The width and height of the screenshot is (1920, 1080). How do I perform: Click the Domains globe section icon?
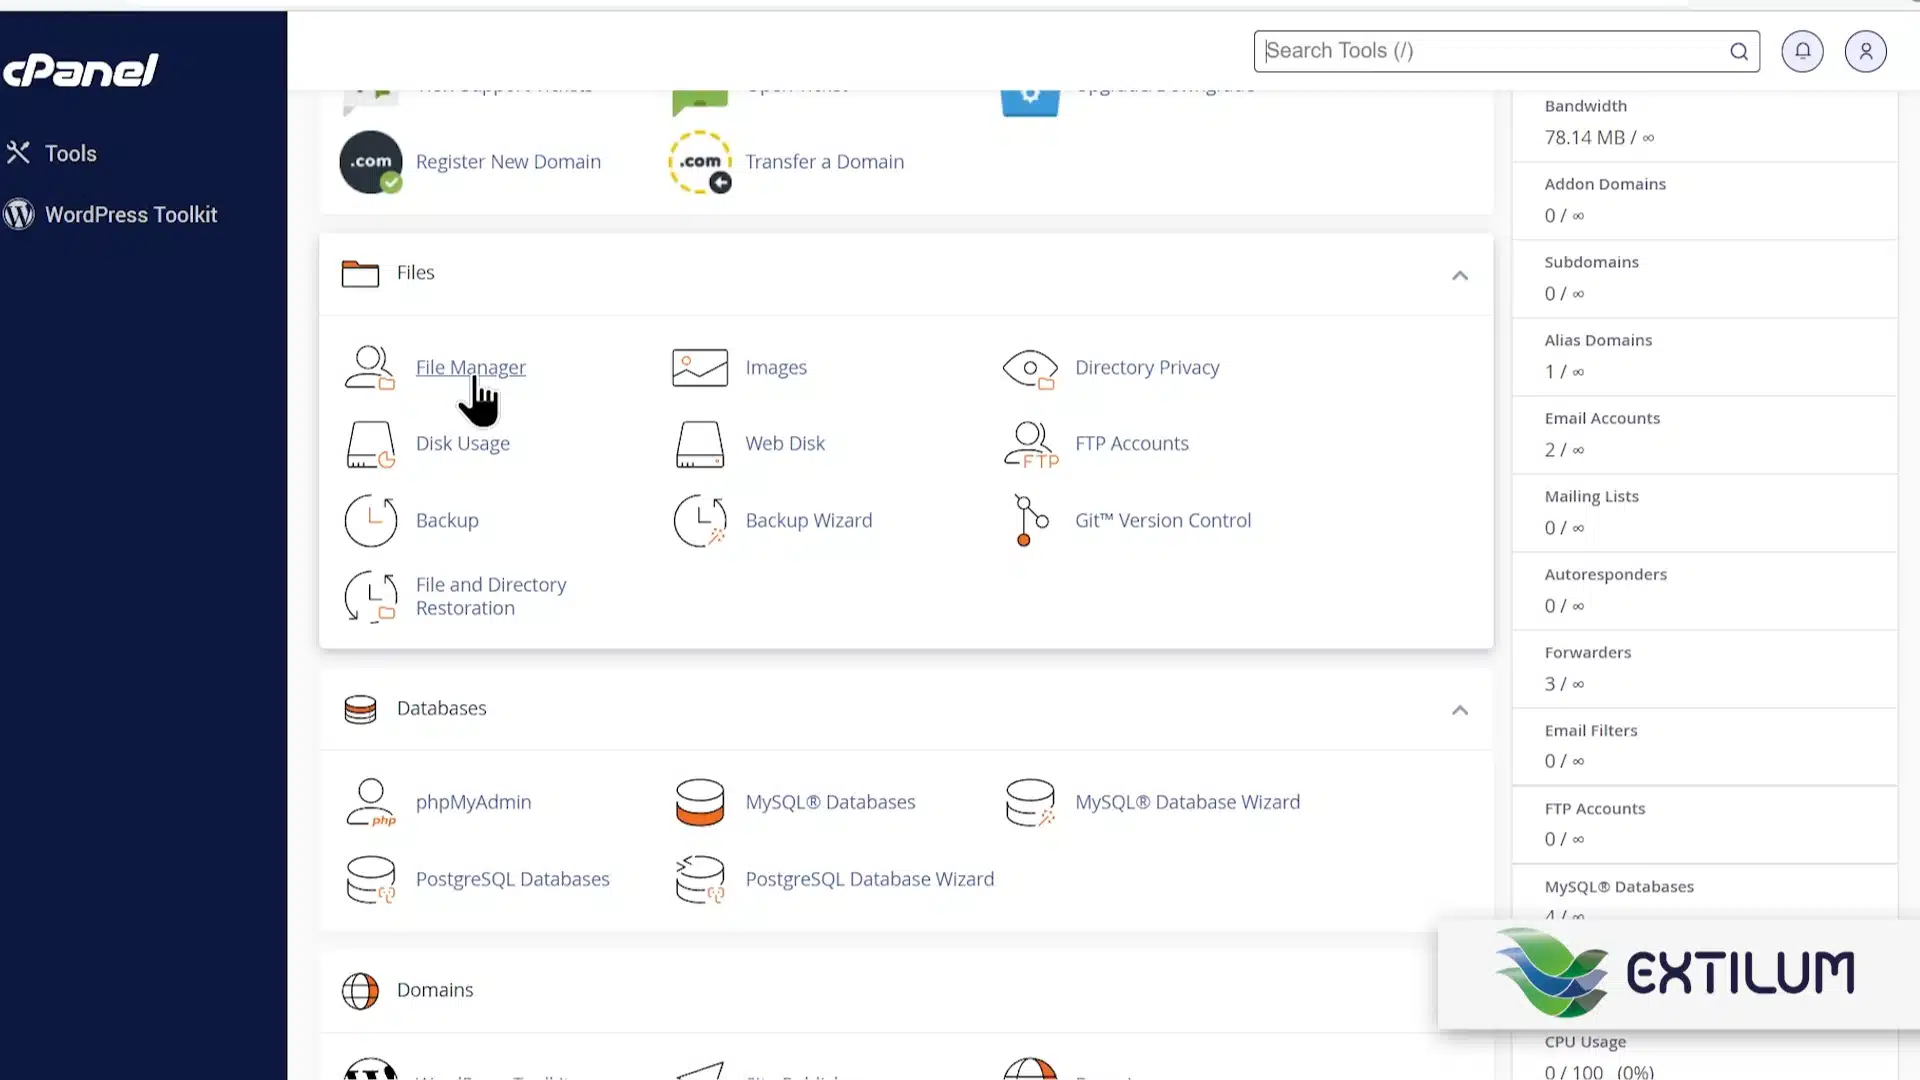[x=360, y=991]
